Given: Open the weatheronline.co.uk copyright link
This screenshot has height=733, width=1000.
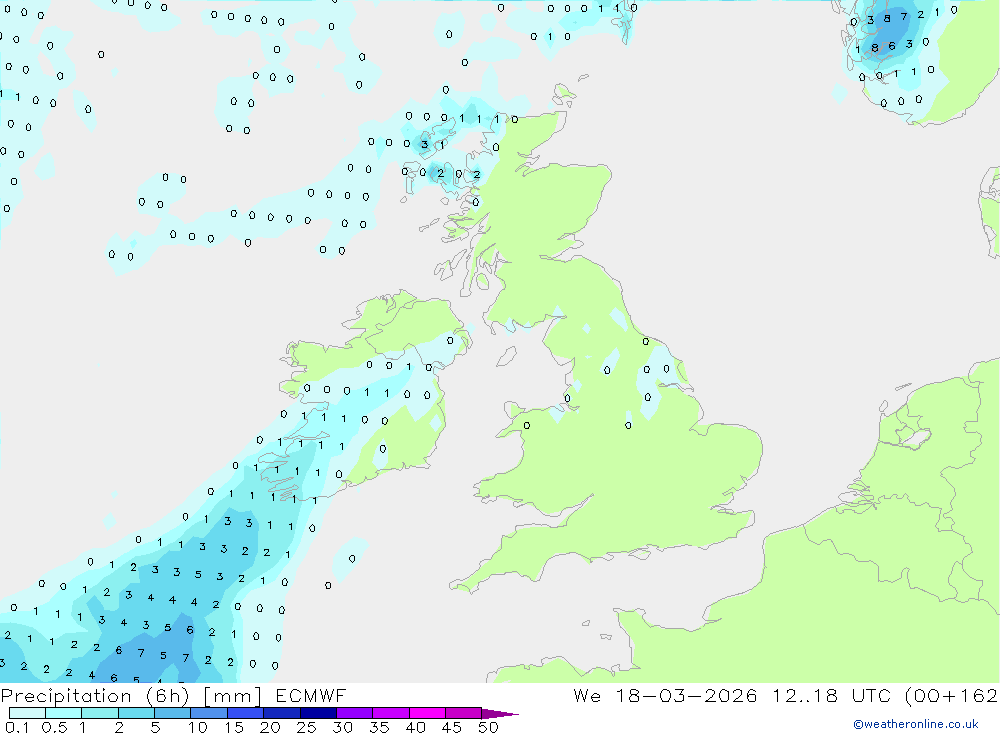Looking at the screenshot, I should click(916, 724).
